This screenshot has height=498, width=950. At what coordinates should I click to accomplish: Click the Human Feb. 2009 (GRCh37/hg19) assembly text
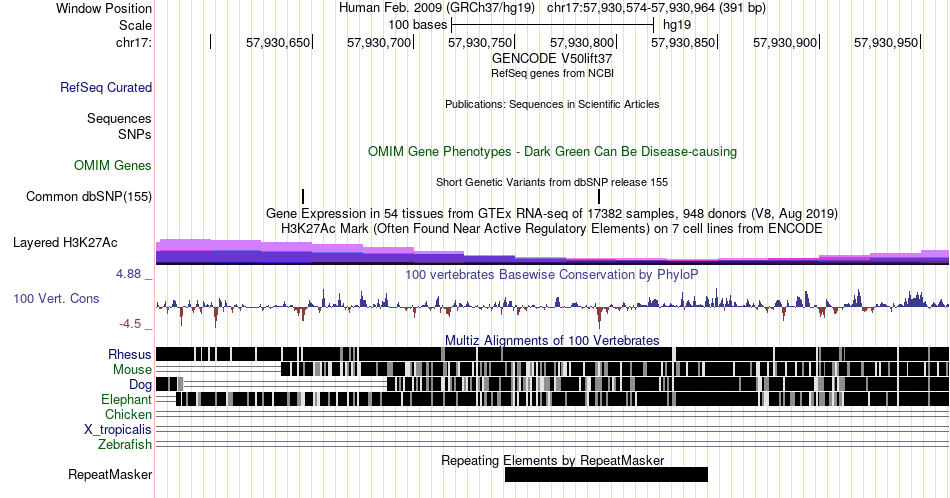coord(437,8)
